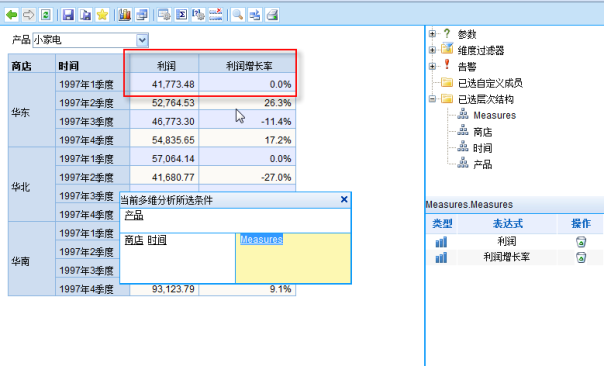Delete 利润增长率 measure using its trash icon
Screen dimensions: 604x366
coord(581,257)
